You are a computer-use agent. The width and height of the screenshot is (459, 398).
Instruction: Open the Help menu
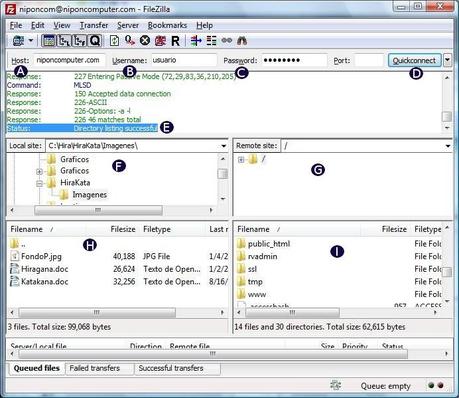(204, 25)
